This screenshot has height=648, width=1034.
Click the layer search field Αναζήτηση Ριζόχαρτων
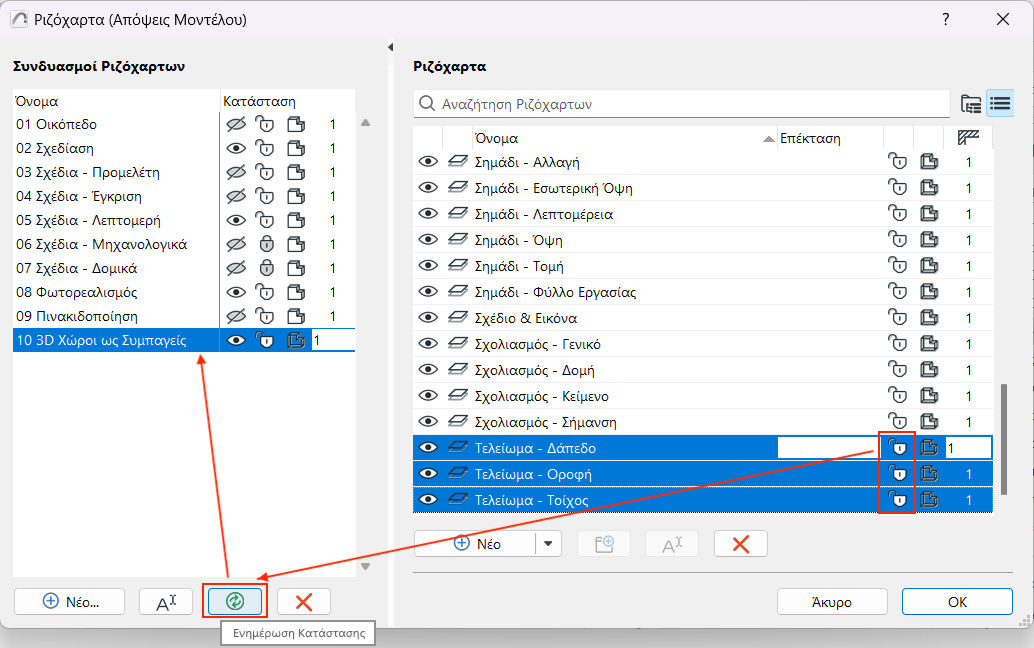click(x=682, y=104)
